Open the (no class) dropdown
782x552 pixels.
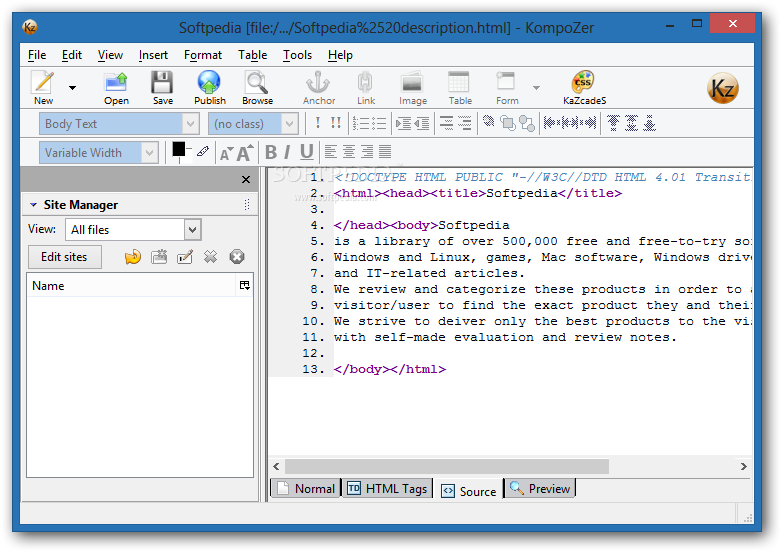tap(253, 124)
